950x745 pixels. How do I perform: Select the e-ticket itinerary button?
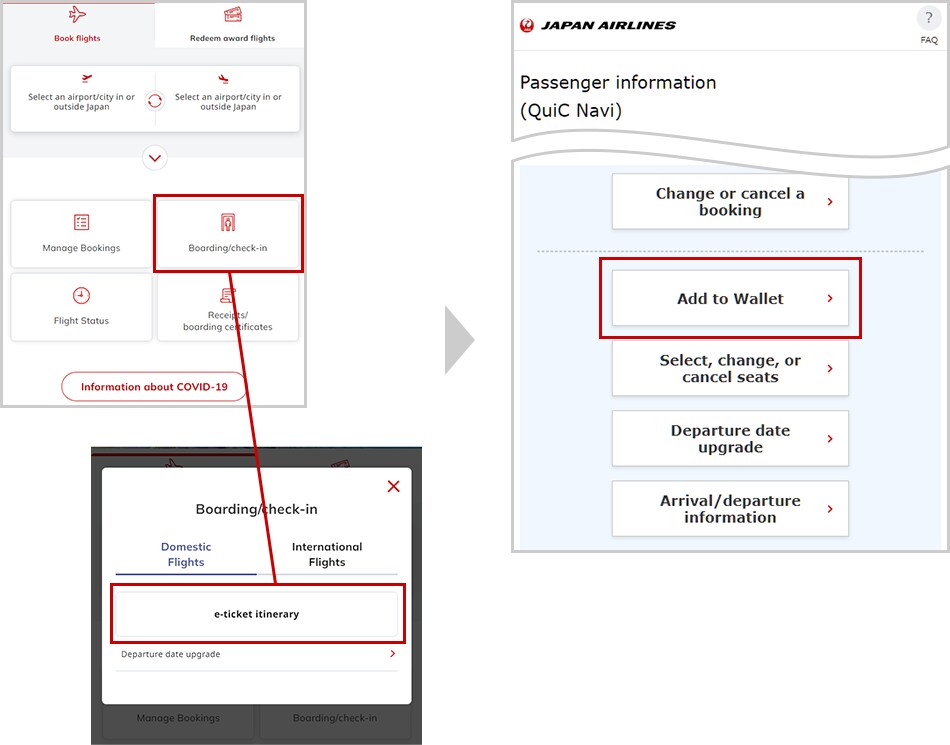[x=257, y=613]
